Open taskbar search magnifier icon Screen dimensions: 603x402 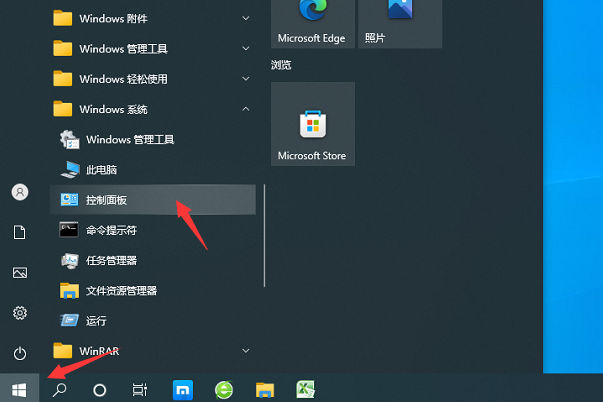(60, 390)
